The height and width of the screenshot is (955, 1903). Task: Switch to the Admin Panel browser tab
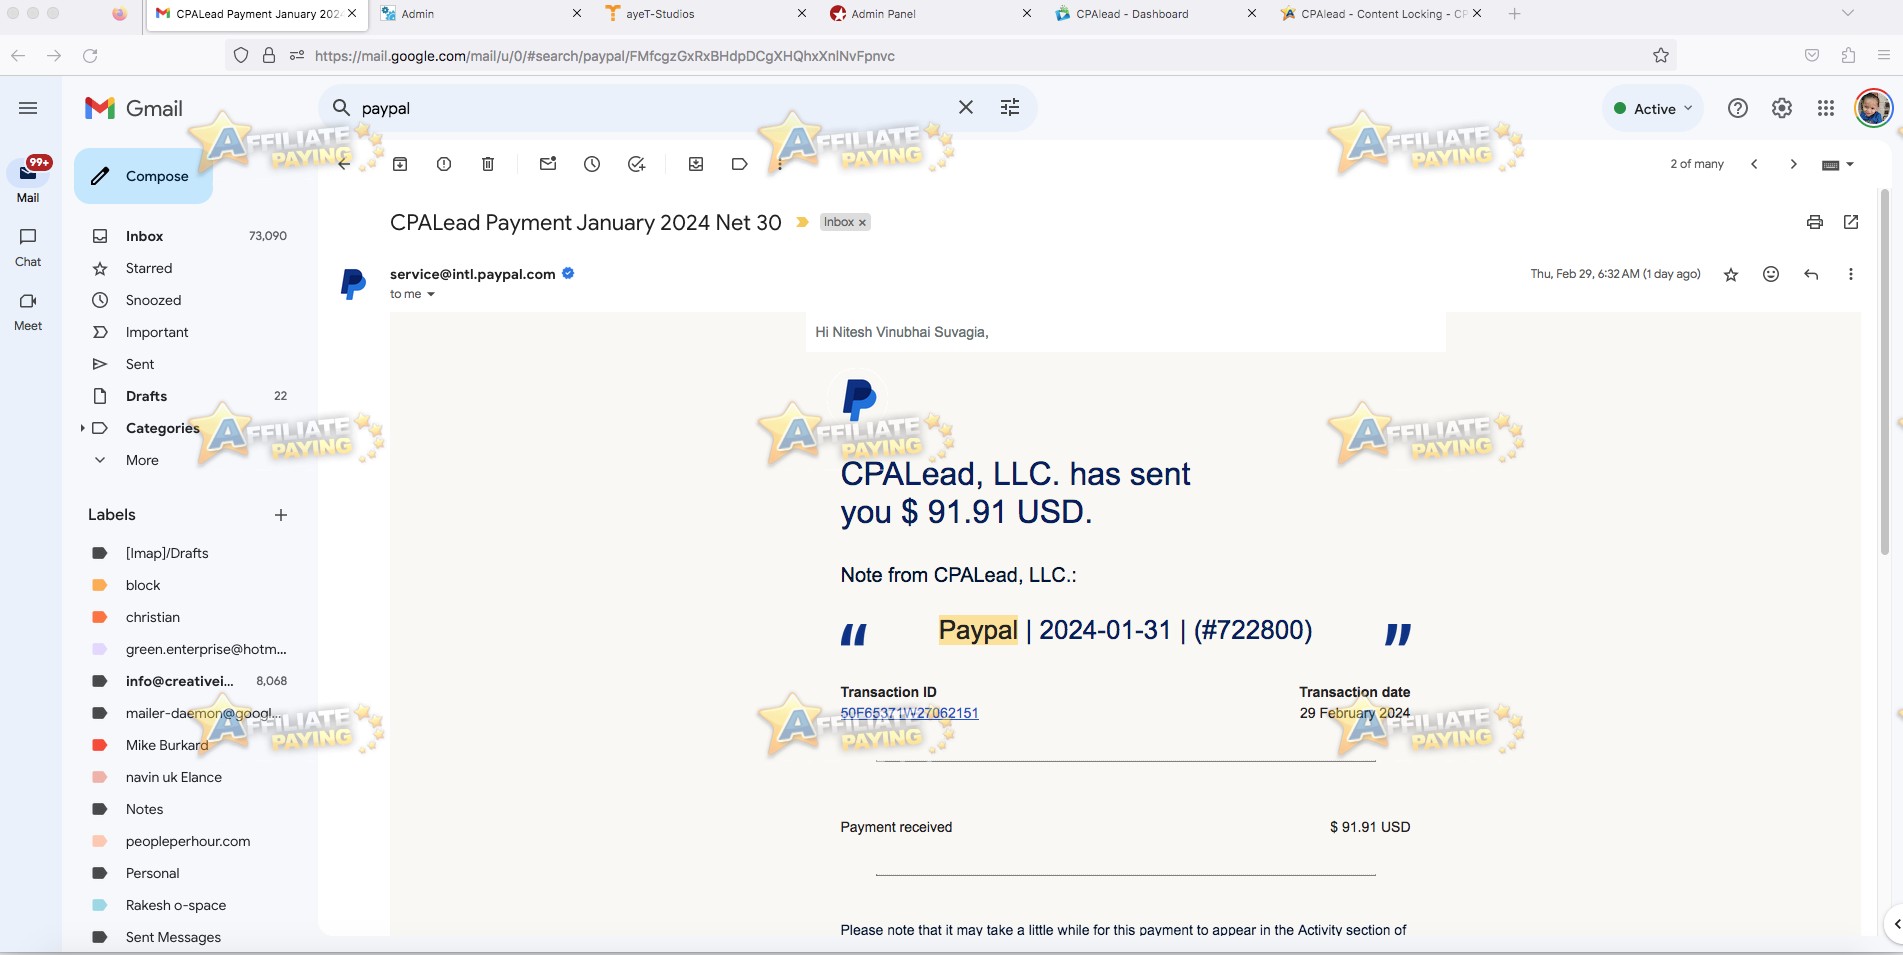pos(884,14)
